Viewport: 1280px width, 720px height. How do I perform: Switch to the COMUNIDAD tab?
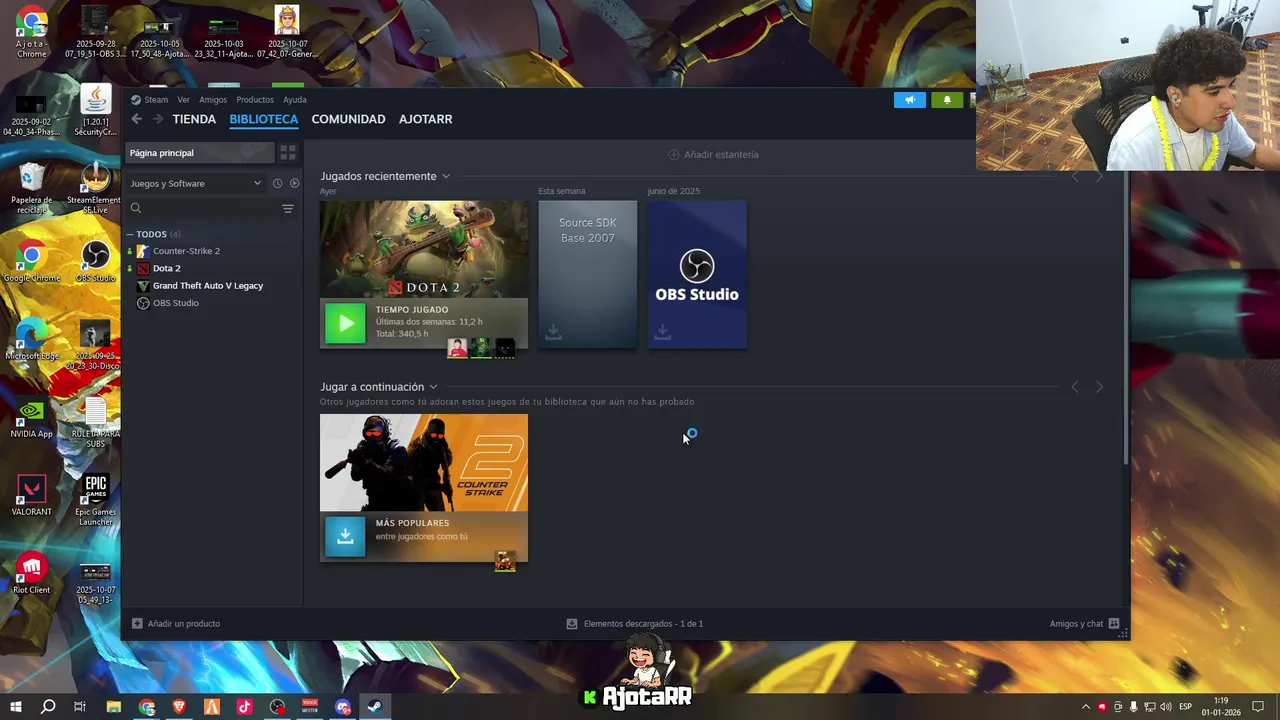pos(348,119)
